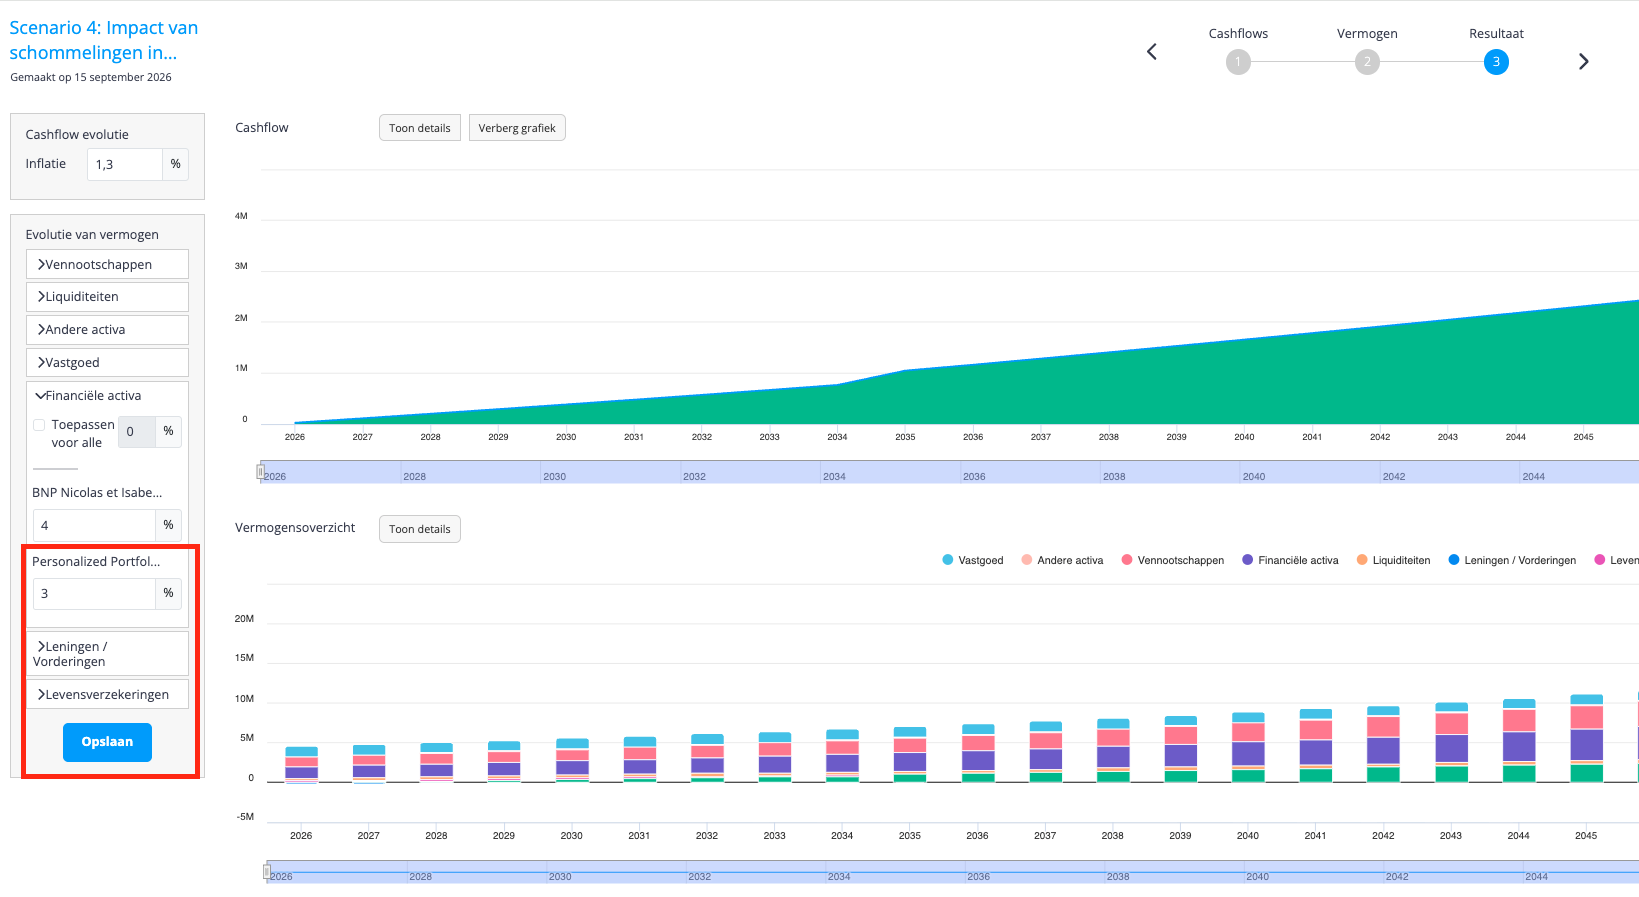Toggle Vastgoed legend marker in chart

pyautogui.click(x=948, y=560)
